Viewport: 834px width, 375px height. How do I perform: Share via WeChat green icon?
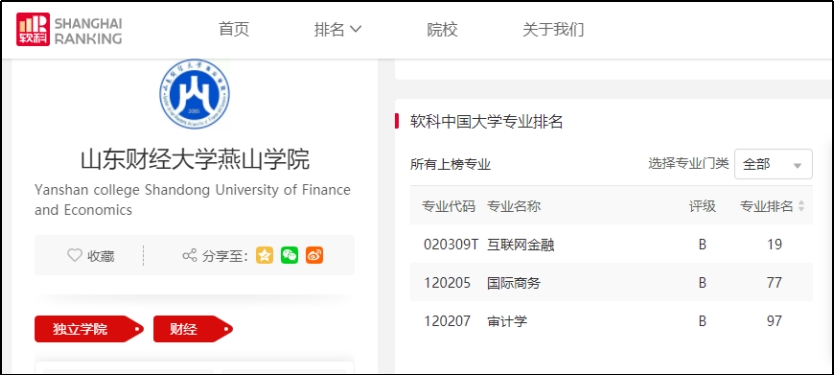[x=289, y=255]
